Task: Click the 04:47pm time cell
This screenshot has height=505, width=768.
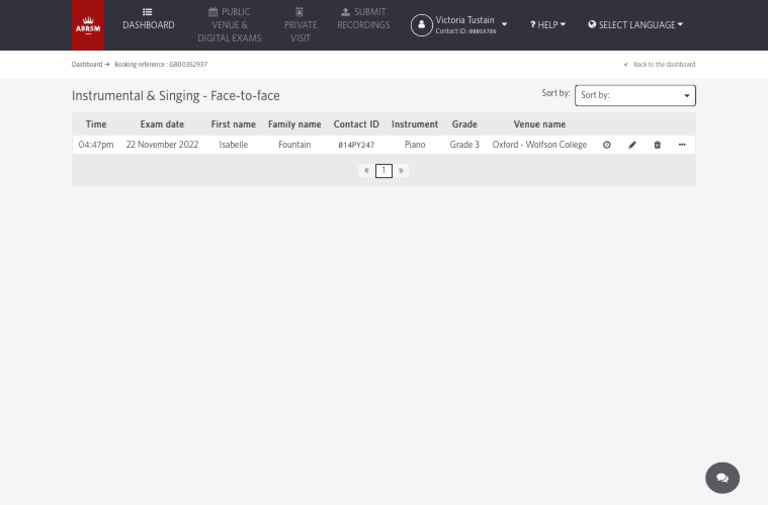Action: (x=96, y=144)
